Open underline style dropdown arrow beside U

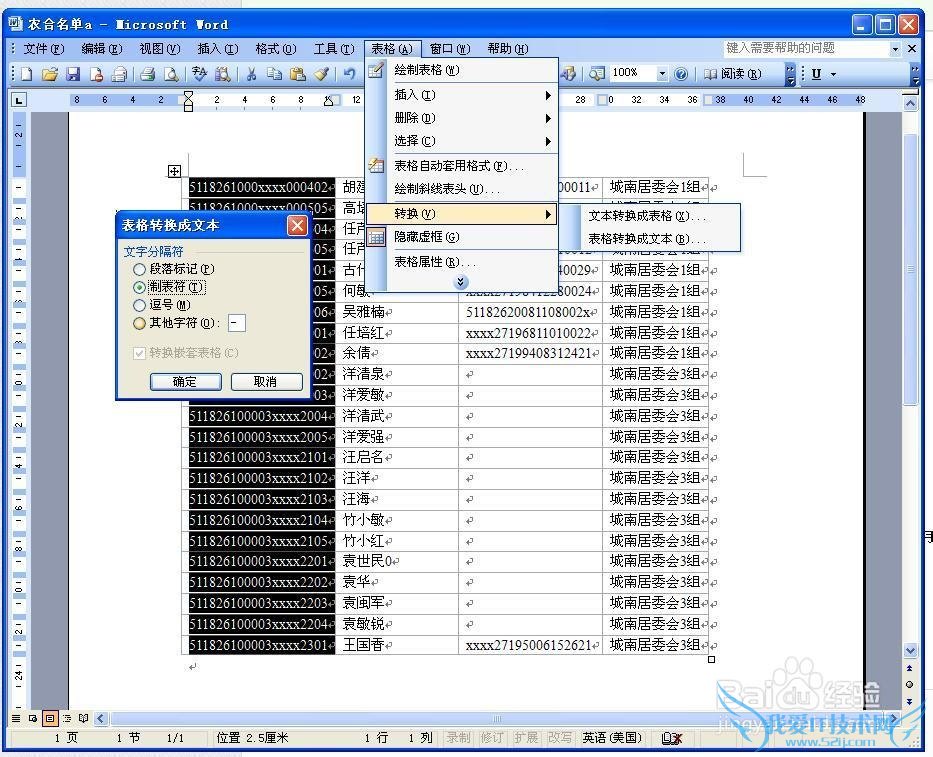pyautogui.click(x=834, y=74)
